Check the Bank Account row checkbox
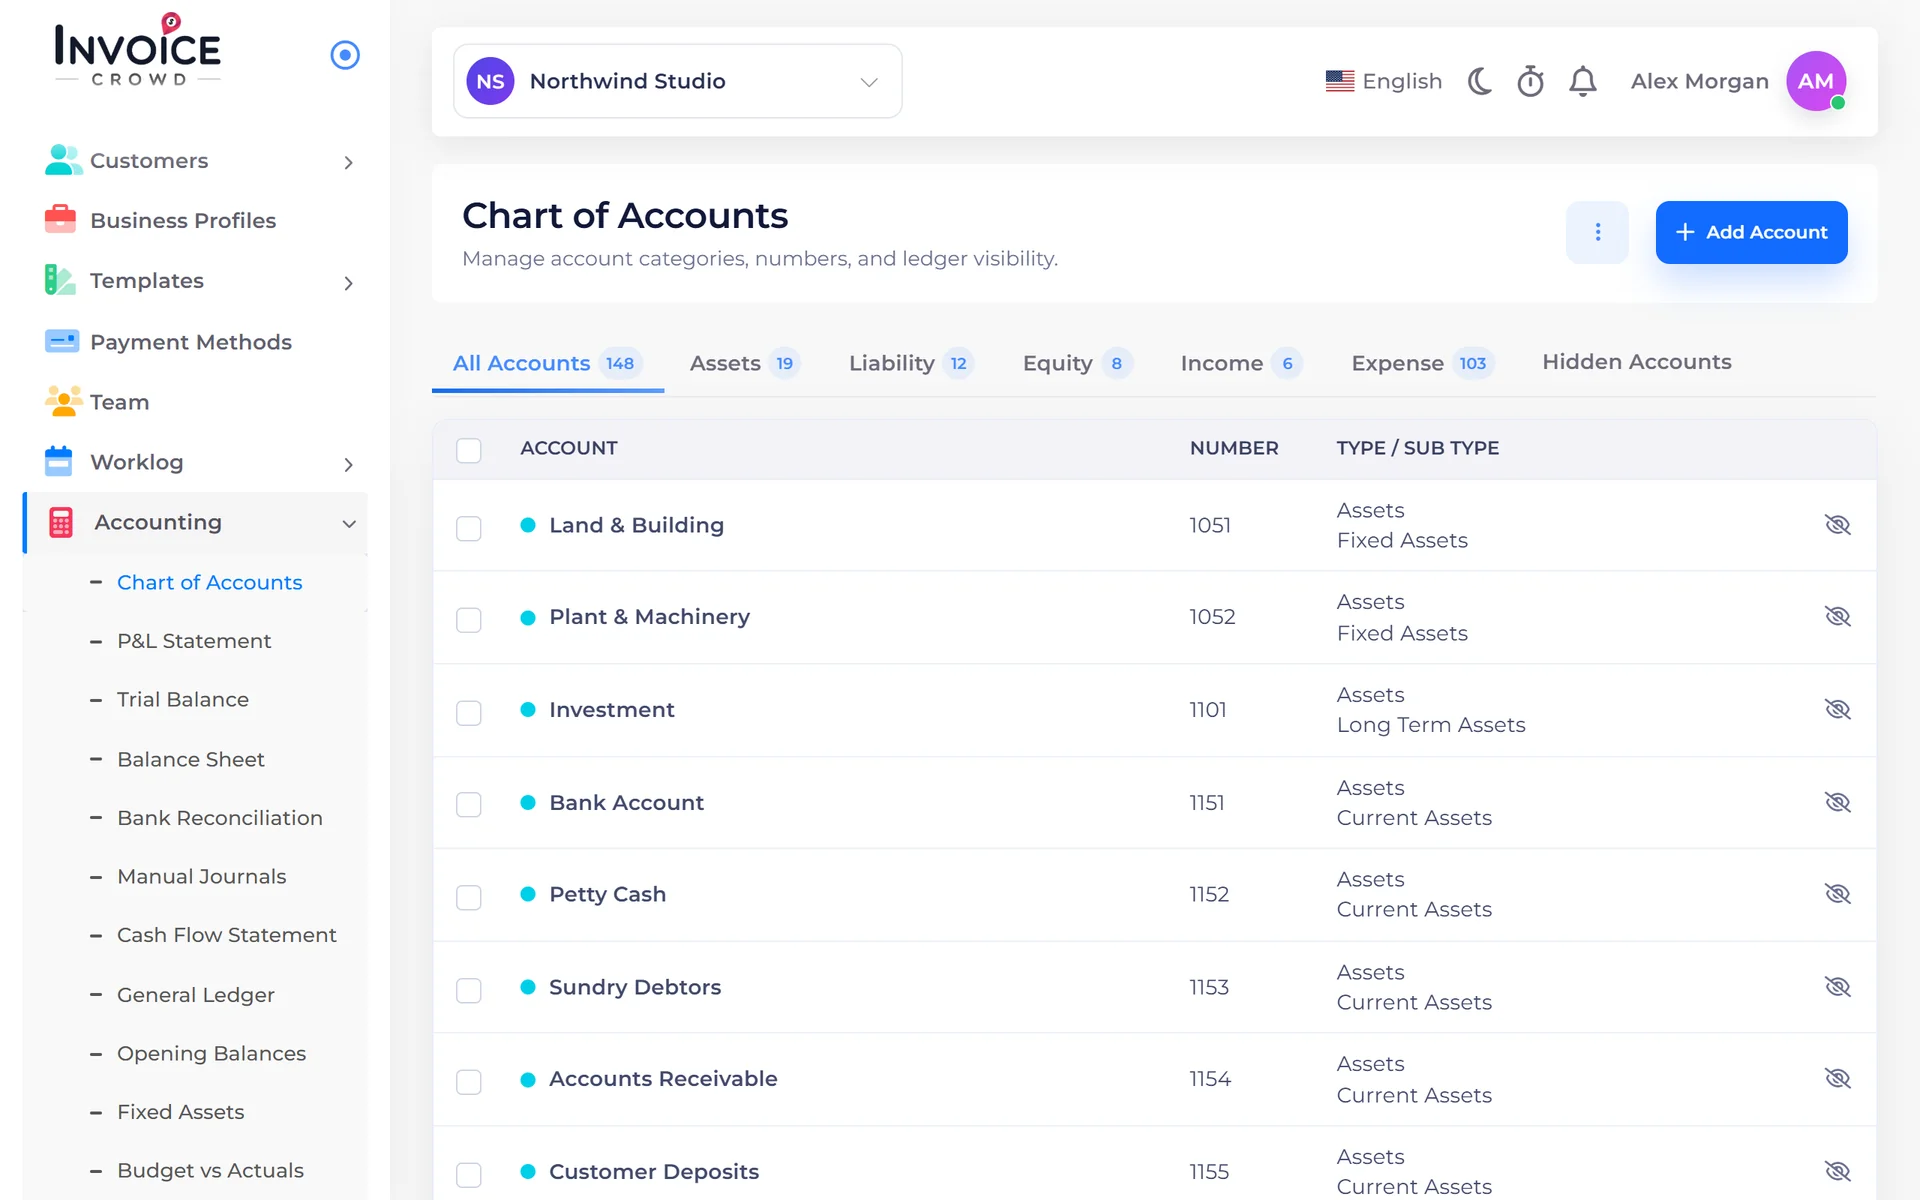This screenshot has width=1920, height=1200. tap(469, 805)
